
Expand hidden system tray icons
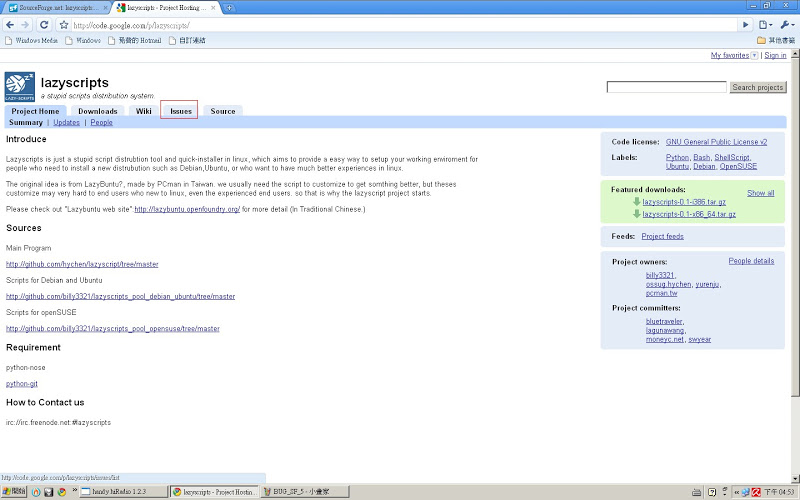click(737, 492)
